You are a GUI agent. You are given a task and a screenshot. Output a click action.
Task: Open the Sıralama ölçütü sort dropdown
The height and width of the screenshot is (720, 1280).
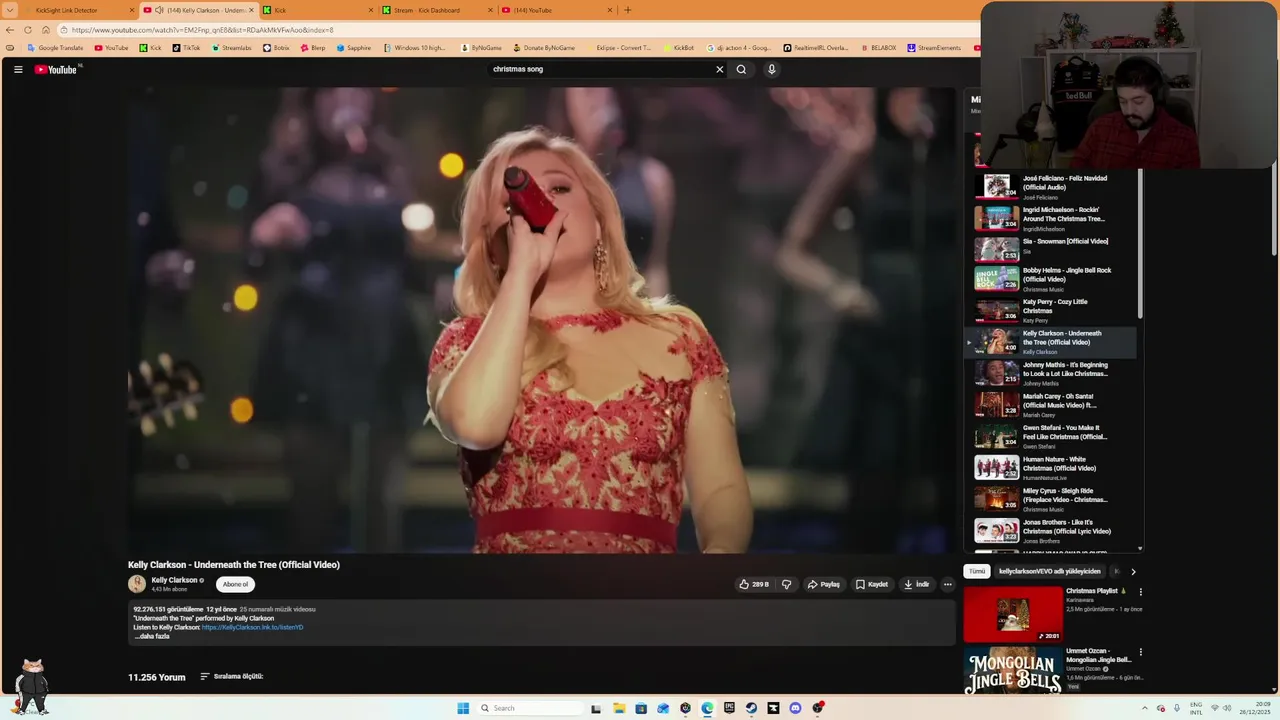tap(231, 676)
